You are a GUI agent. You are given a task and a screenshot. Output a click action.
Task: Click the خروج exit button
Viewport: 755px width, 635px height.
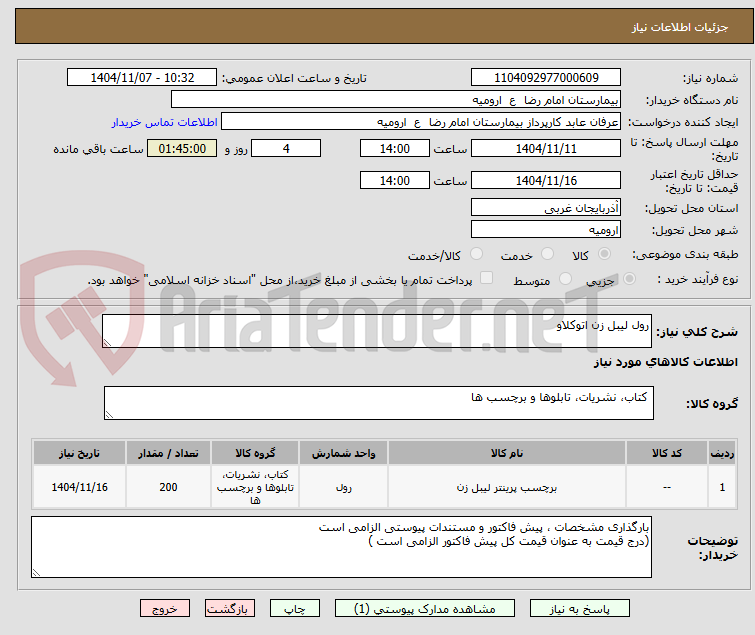165,609
